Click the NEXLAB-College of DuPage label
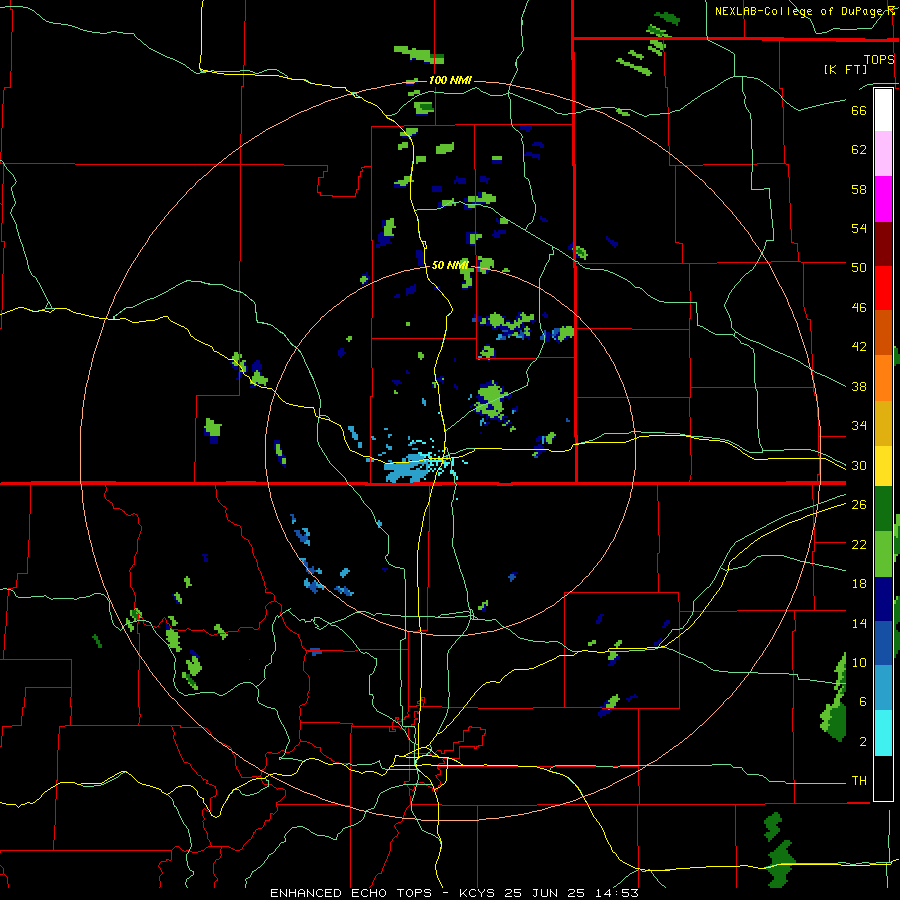900x900 pixels. 805,11
